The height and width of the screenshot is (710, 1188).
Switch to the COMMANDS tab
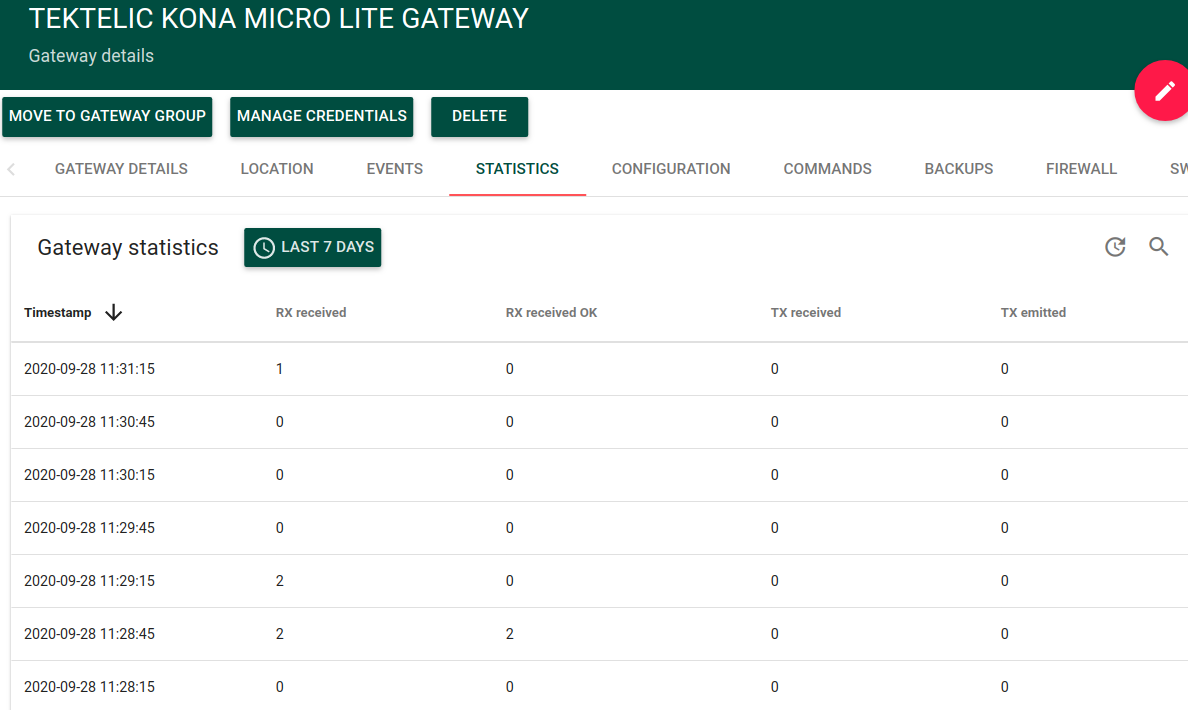tap(827, 168)
